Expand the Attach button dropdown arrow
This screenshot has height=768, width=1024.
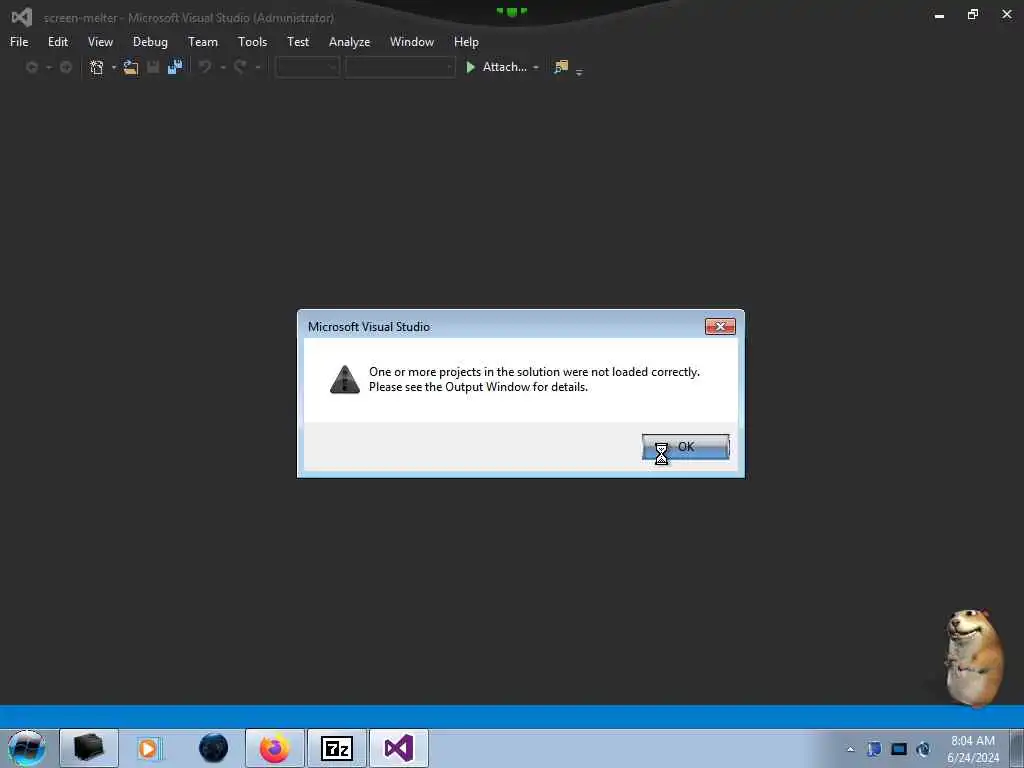click(536, 67)
